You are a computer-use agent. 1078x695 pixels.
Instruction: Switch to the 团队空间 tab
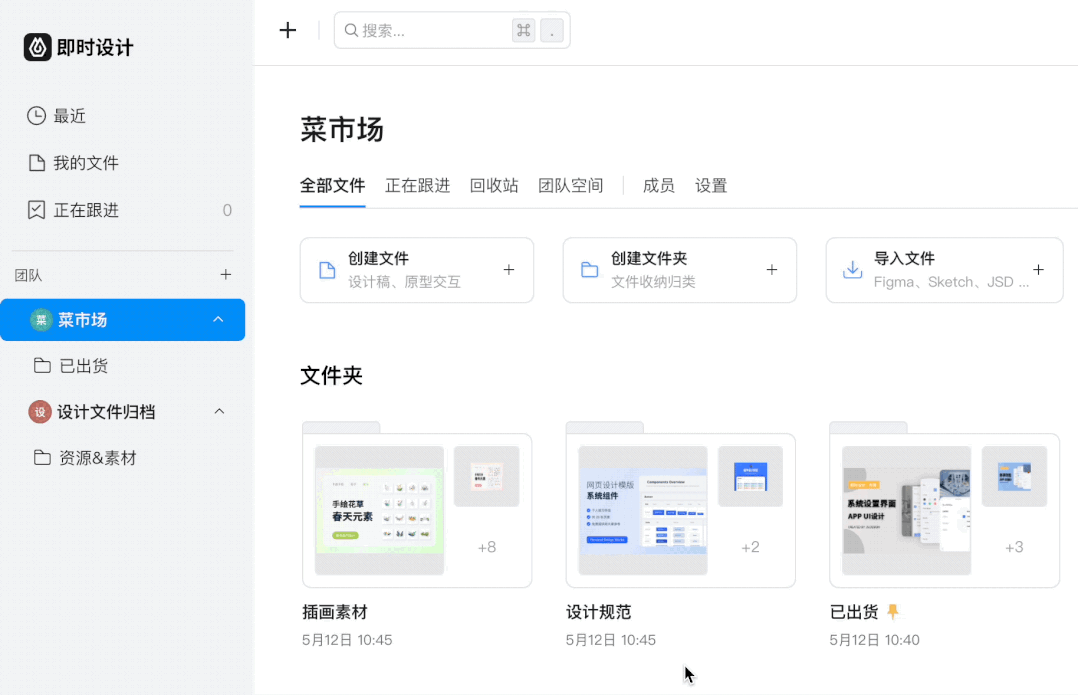[571, 186]
